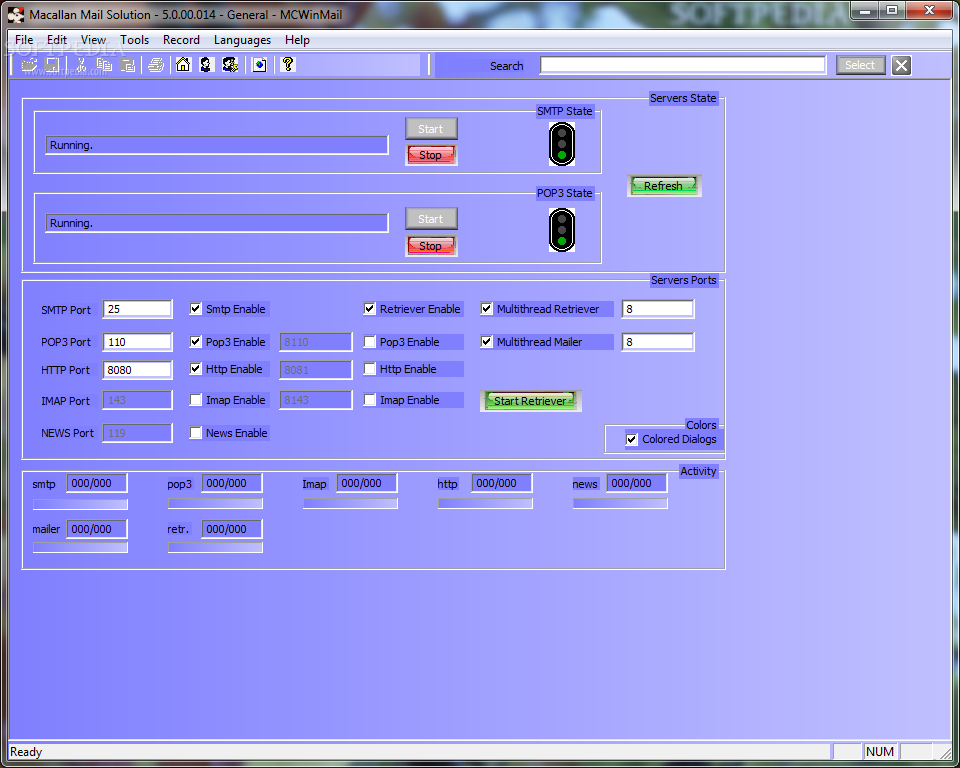The image size is (960, 768).
Task: Click the news activity counter 000/000
Action: tap(637, 483)
